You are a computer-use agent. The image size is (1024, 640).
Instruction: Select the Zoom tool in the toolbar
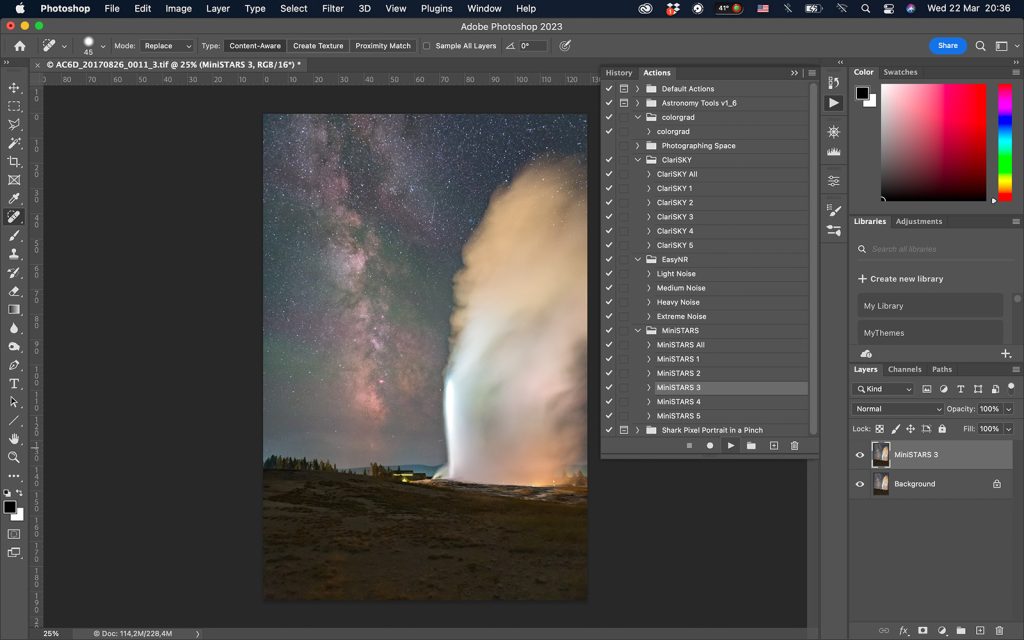[x=14, y=458]
